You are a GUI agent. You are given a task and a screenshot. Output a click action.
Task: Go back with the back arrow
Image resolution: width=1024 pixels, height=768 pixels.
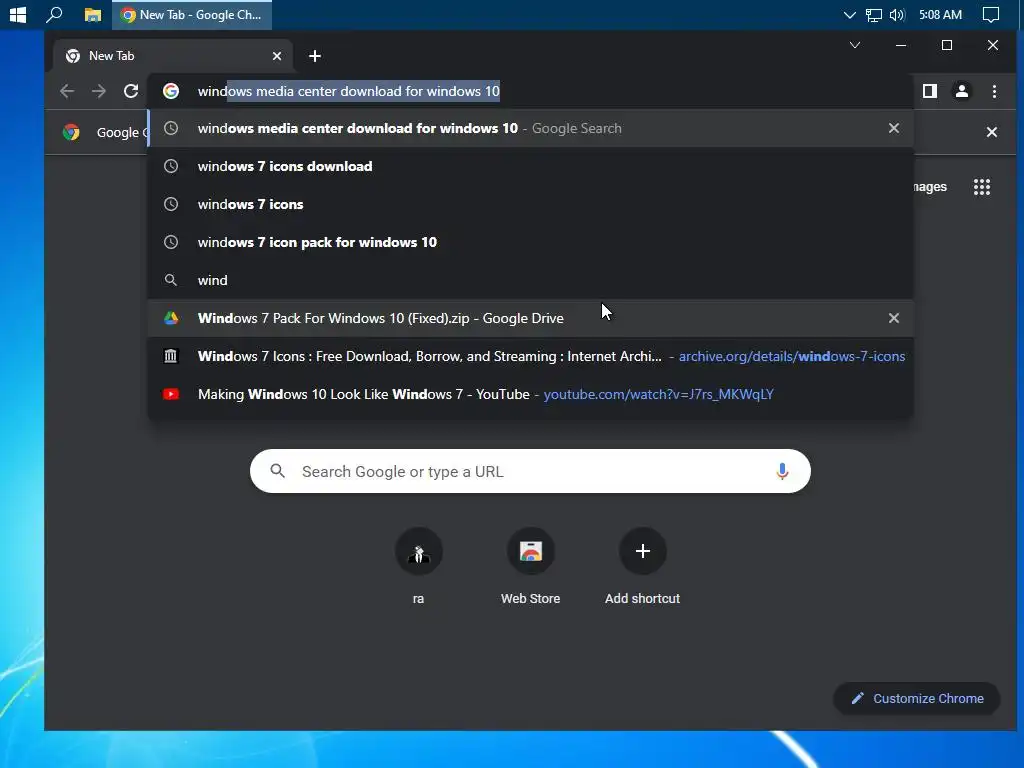click(x=67, y=91)
